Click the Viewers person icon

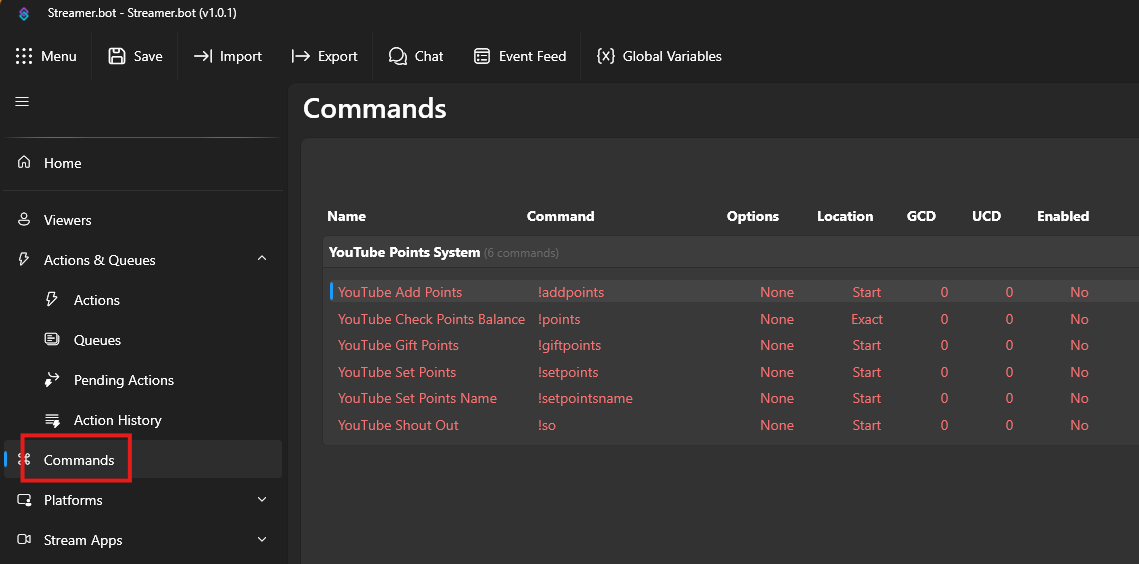pyautogui.click(x=24, y=220)
